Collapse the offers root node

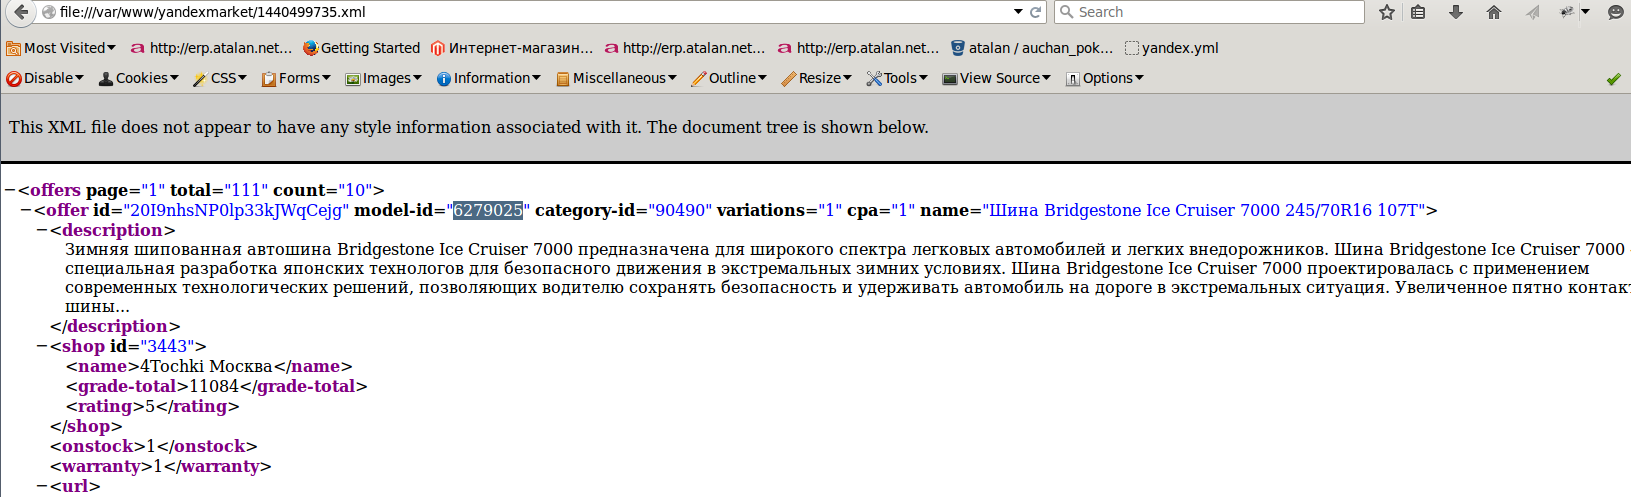tap(9, 190)
